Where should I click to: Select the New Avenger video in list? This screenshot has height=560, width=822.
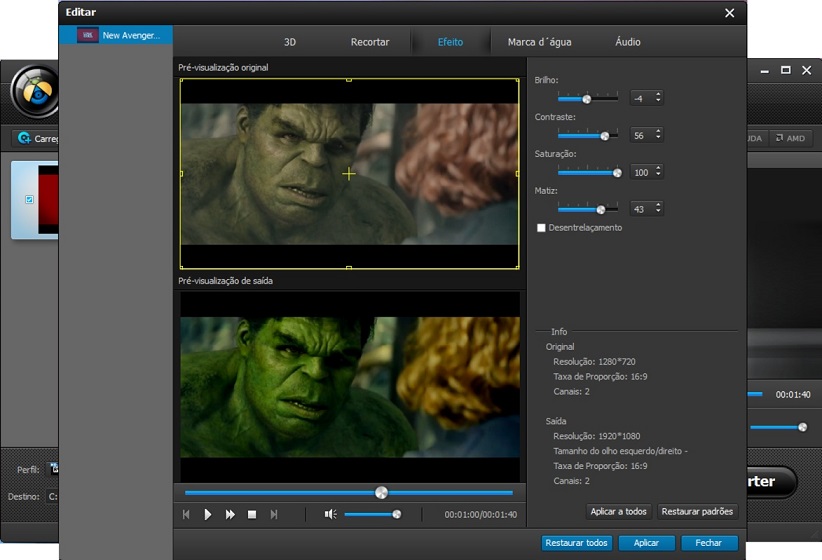click(118, 35)
